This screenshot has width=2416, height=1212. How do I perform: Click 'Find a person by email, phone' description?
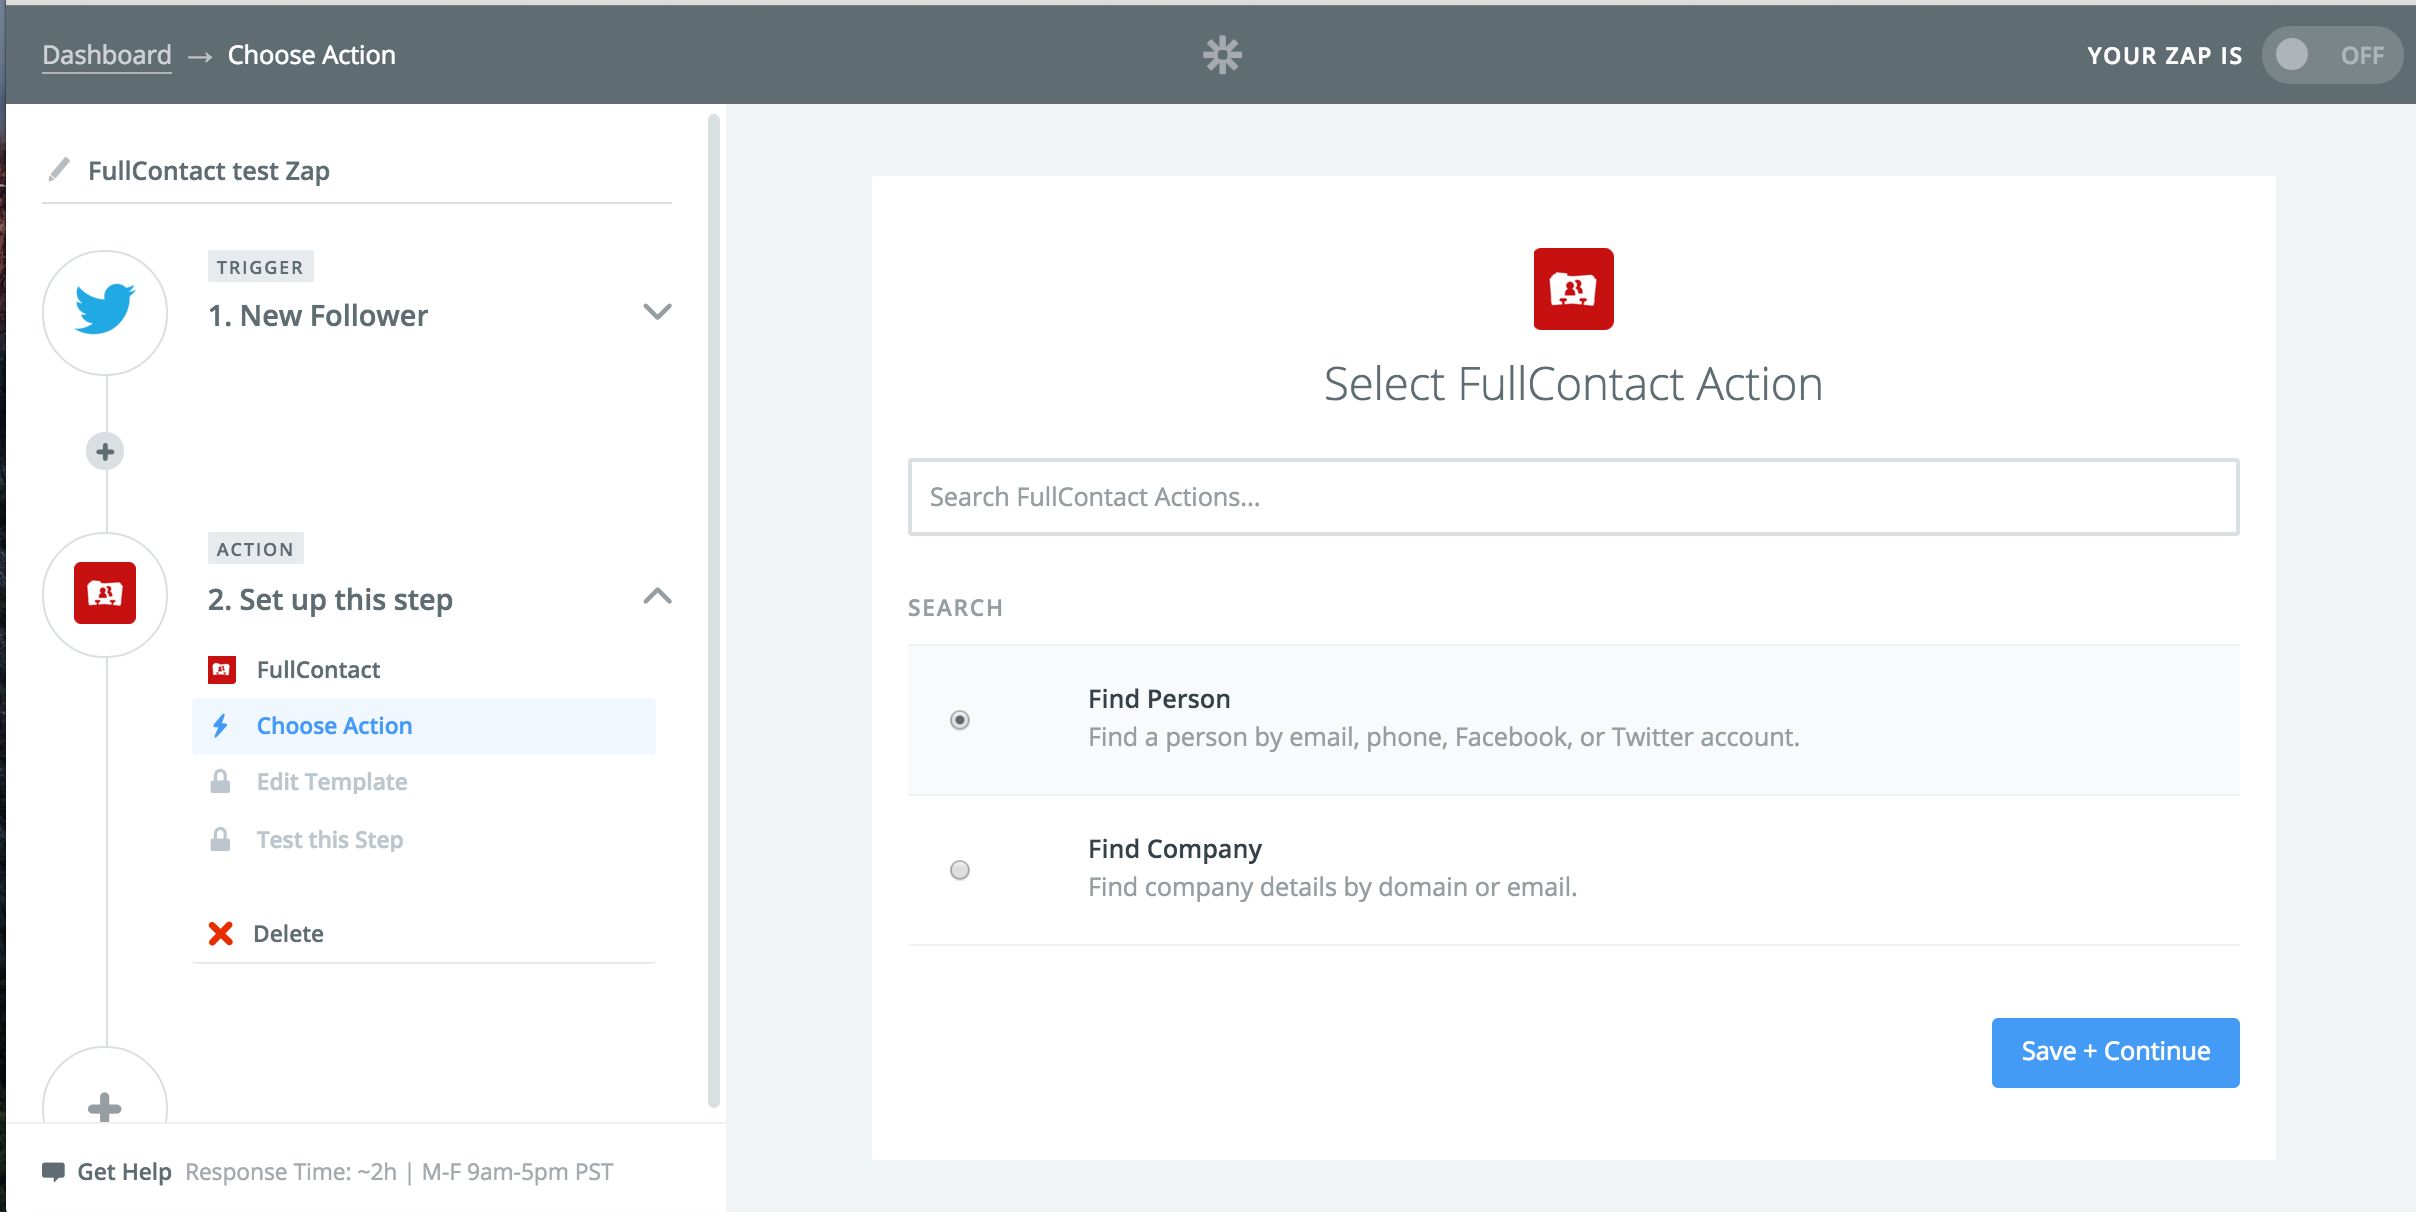(x=1444, y=737)
